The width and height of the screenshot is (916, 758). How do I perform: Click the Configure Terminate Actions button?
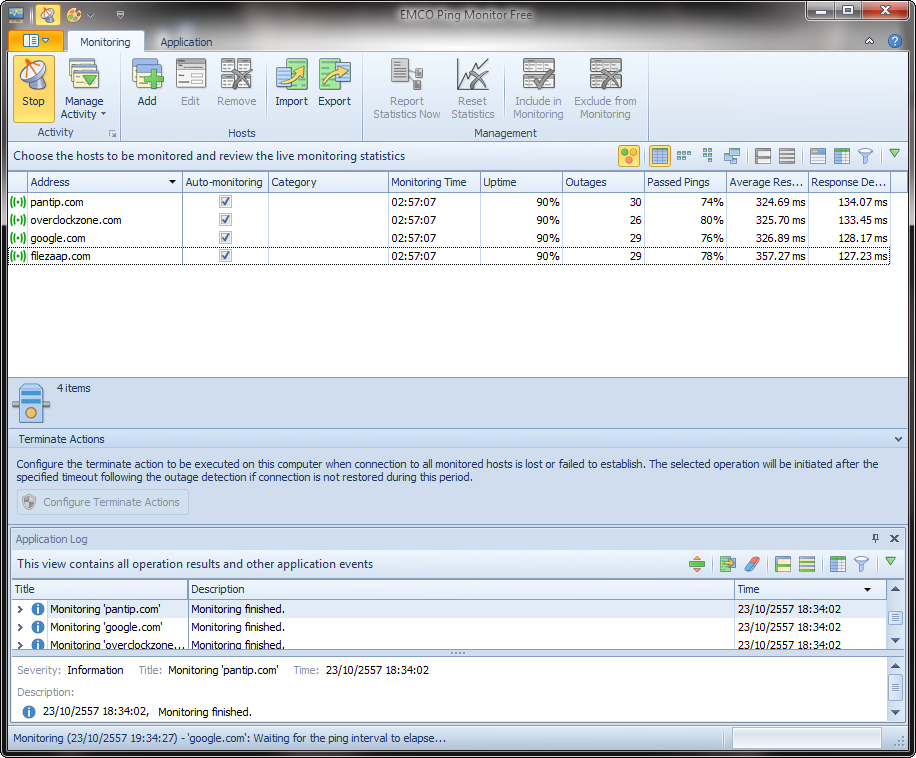[102, 502]
